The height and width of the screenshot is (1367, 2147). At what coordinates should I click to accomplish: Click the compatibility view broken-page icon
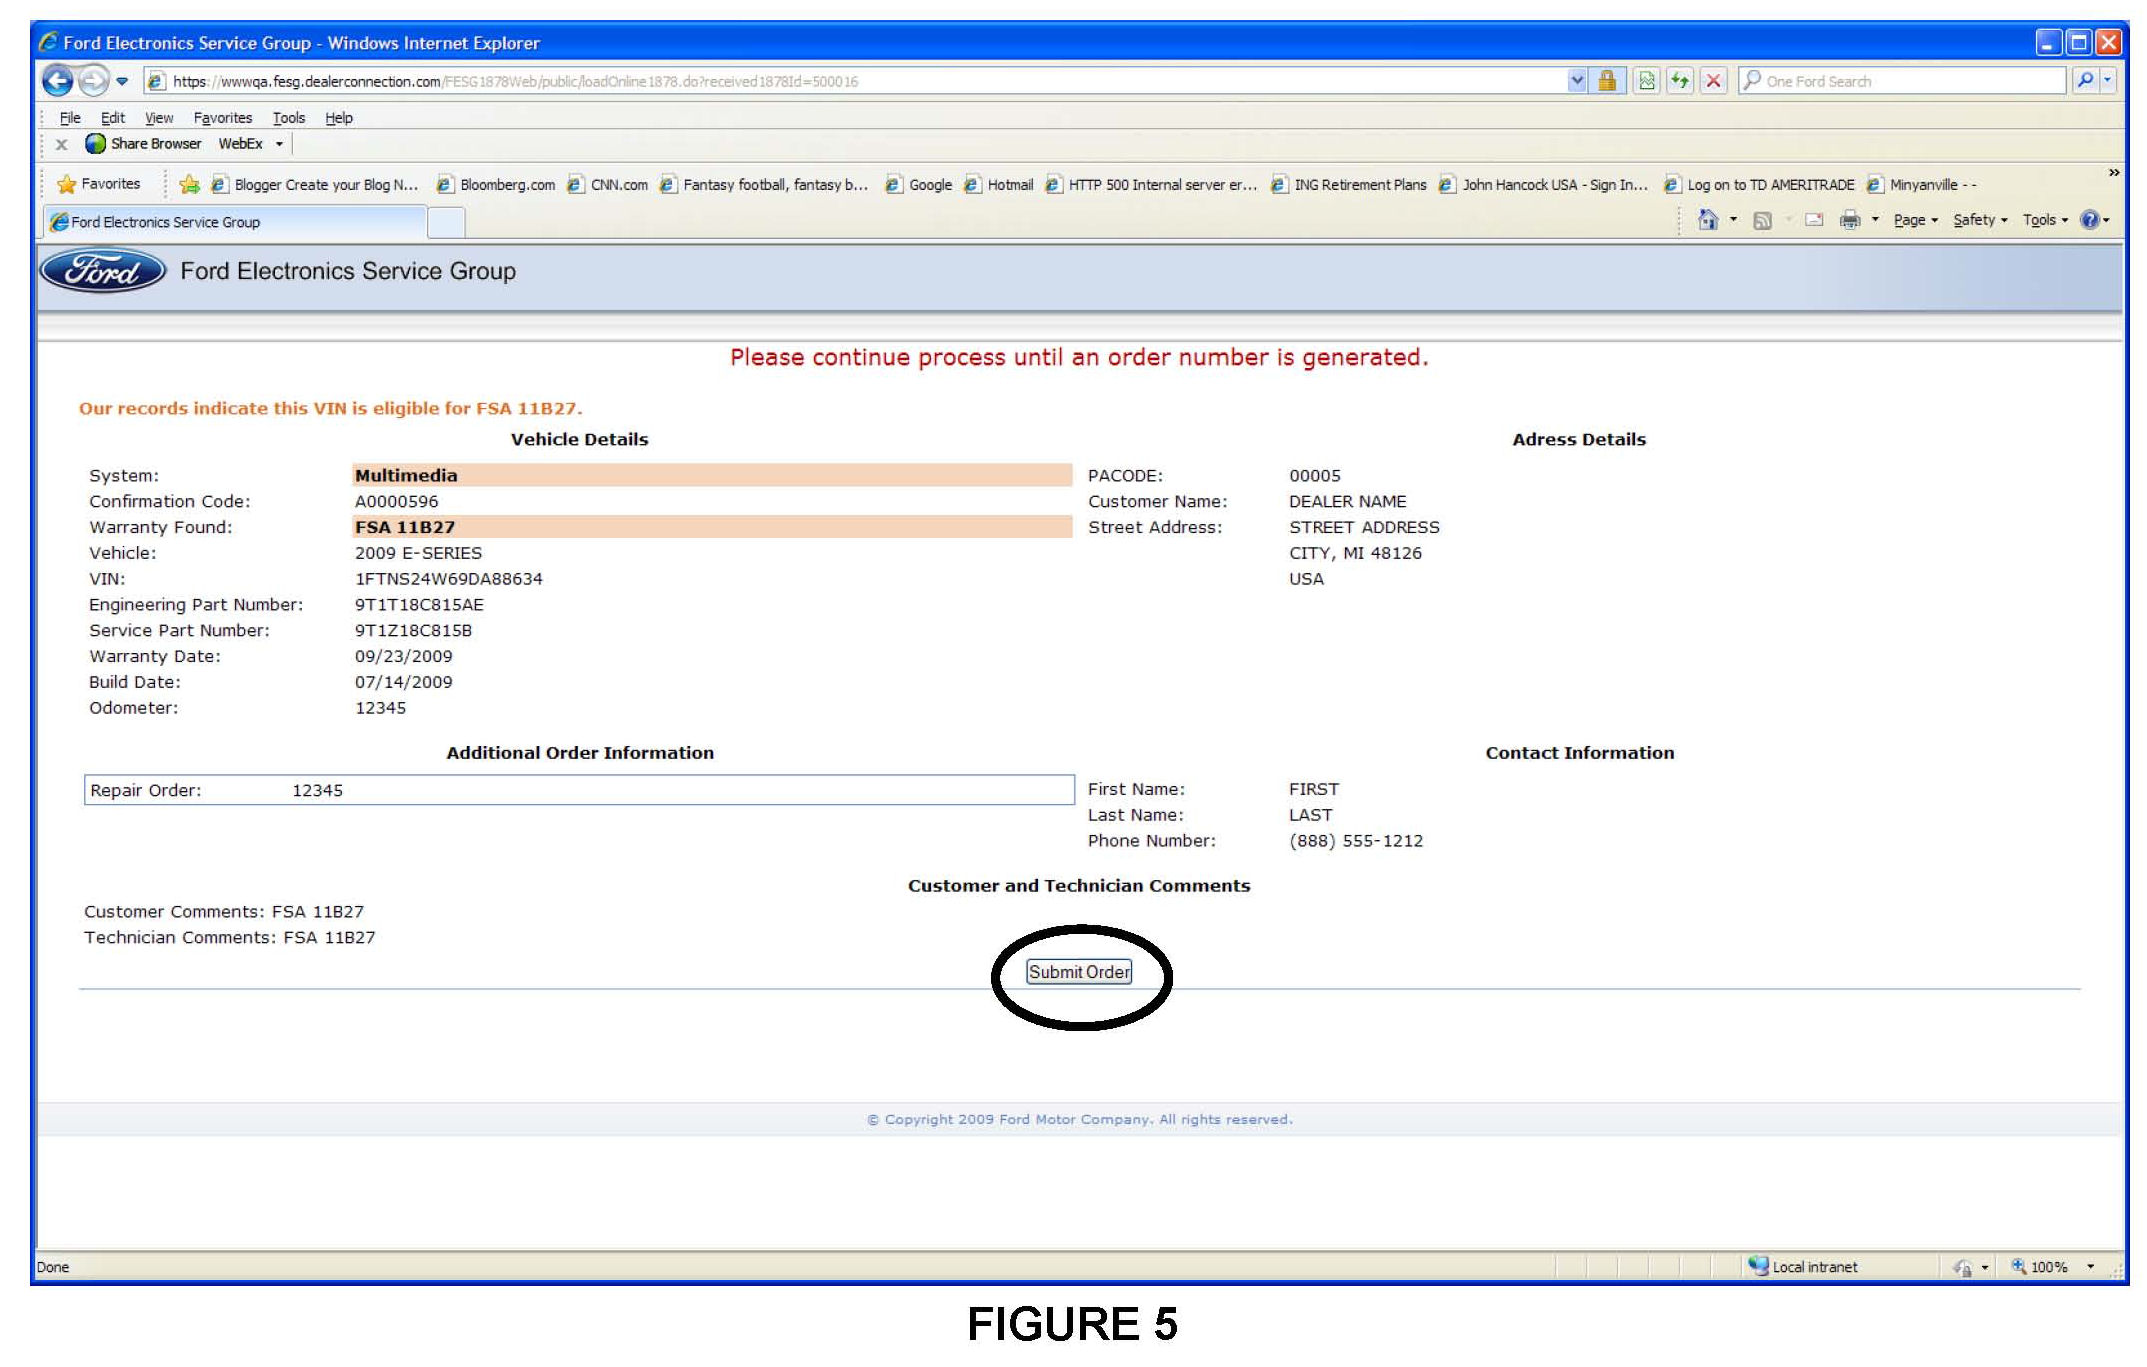coord(1646,81)
